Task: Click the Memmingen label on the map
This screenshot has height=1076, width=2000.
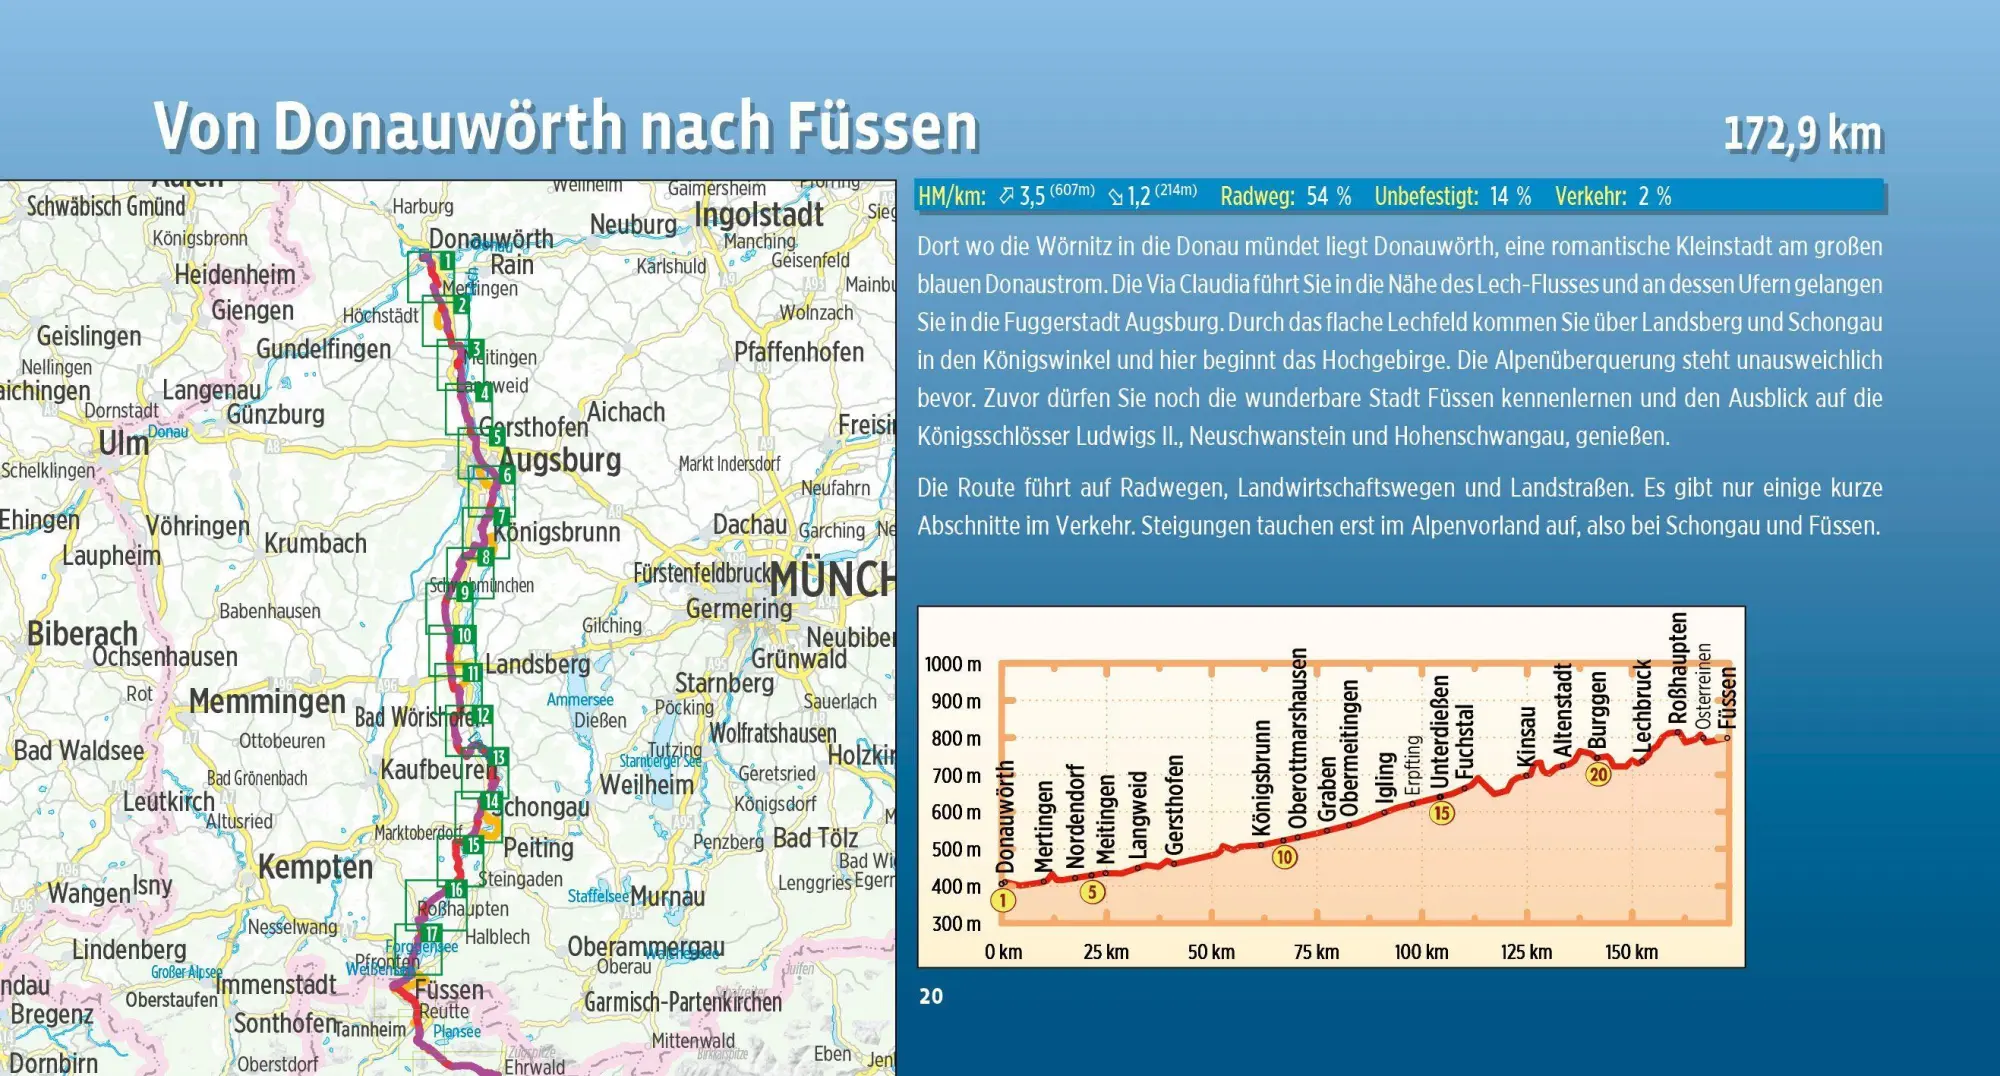Action: (x=268, y=702)
